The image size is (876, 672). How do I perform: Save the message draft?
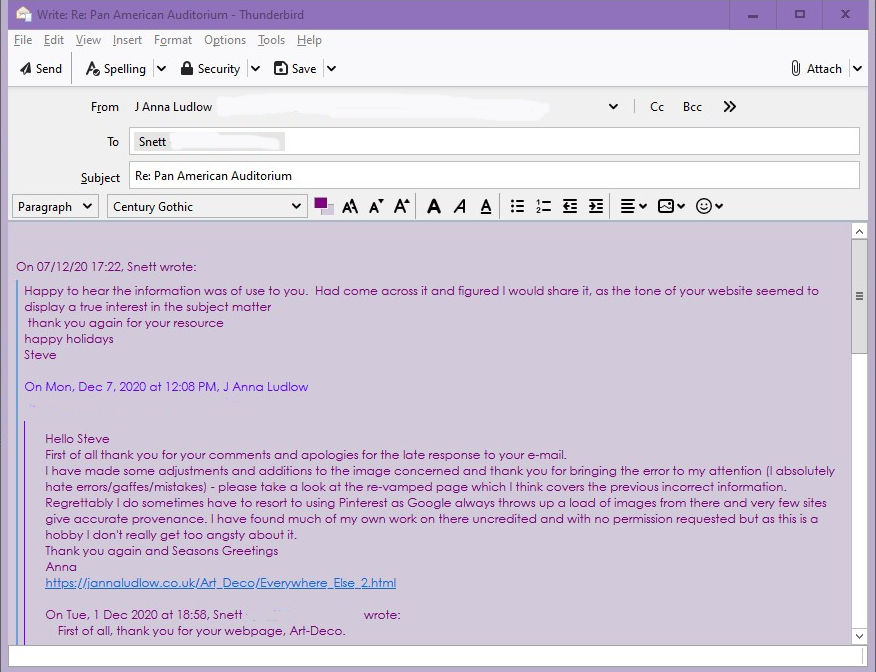295,69
